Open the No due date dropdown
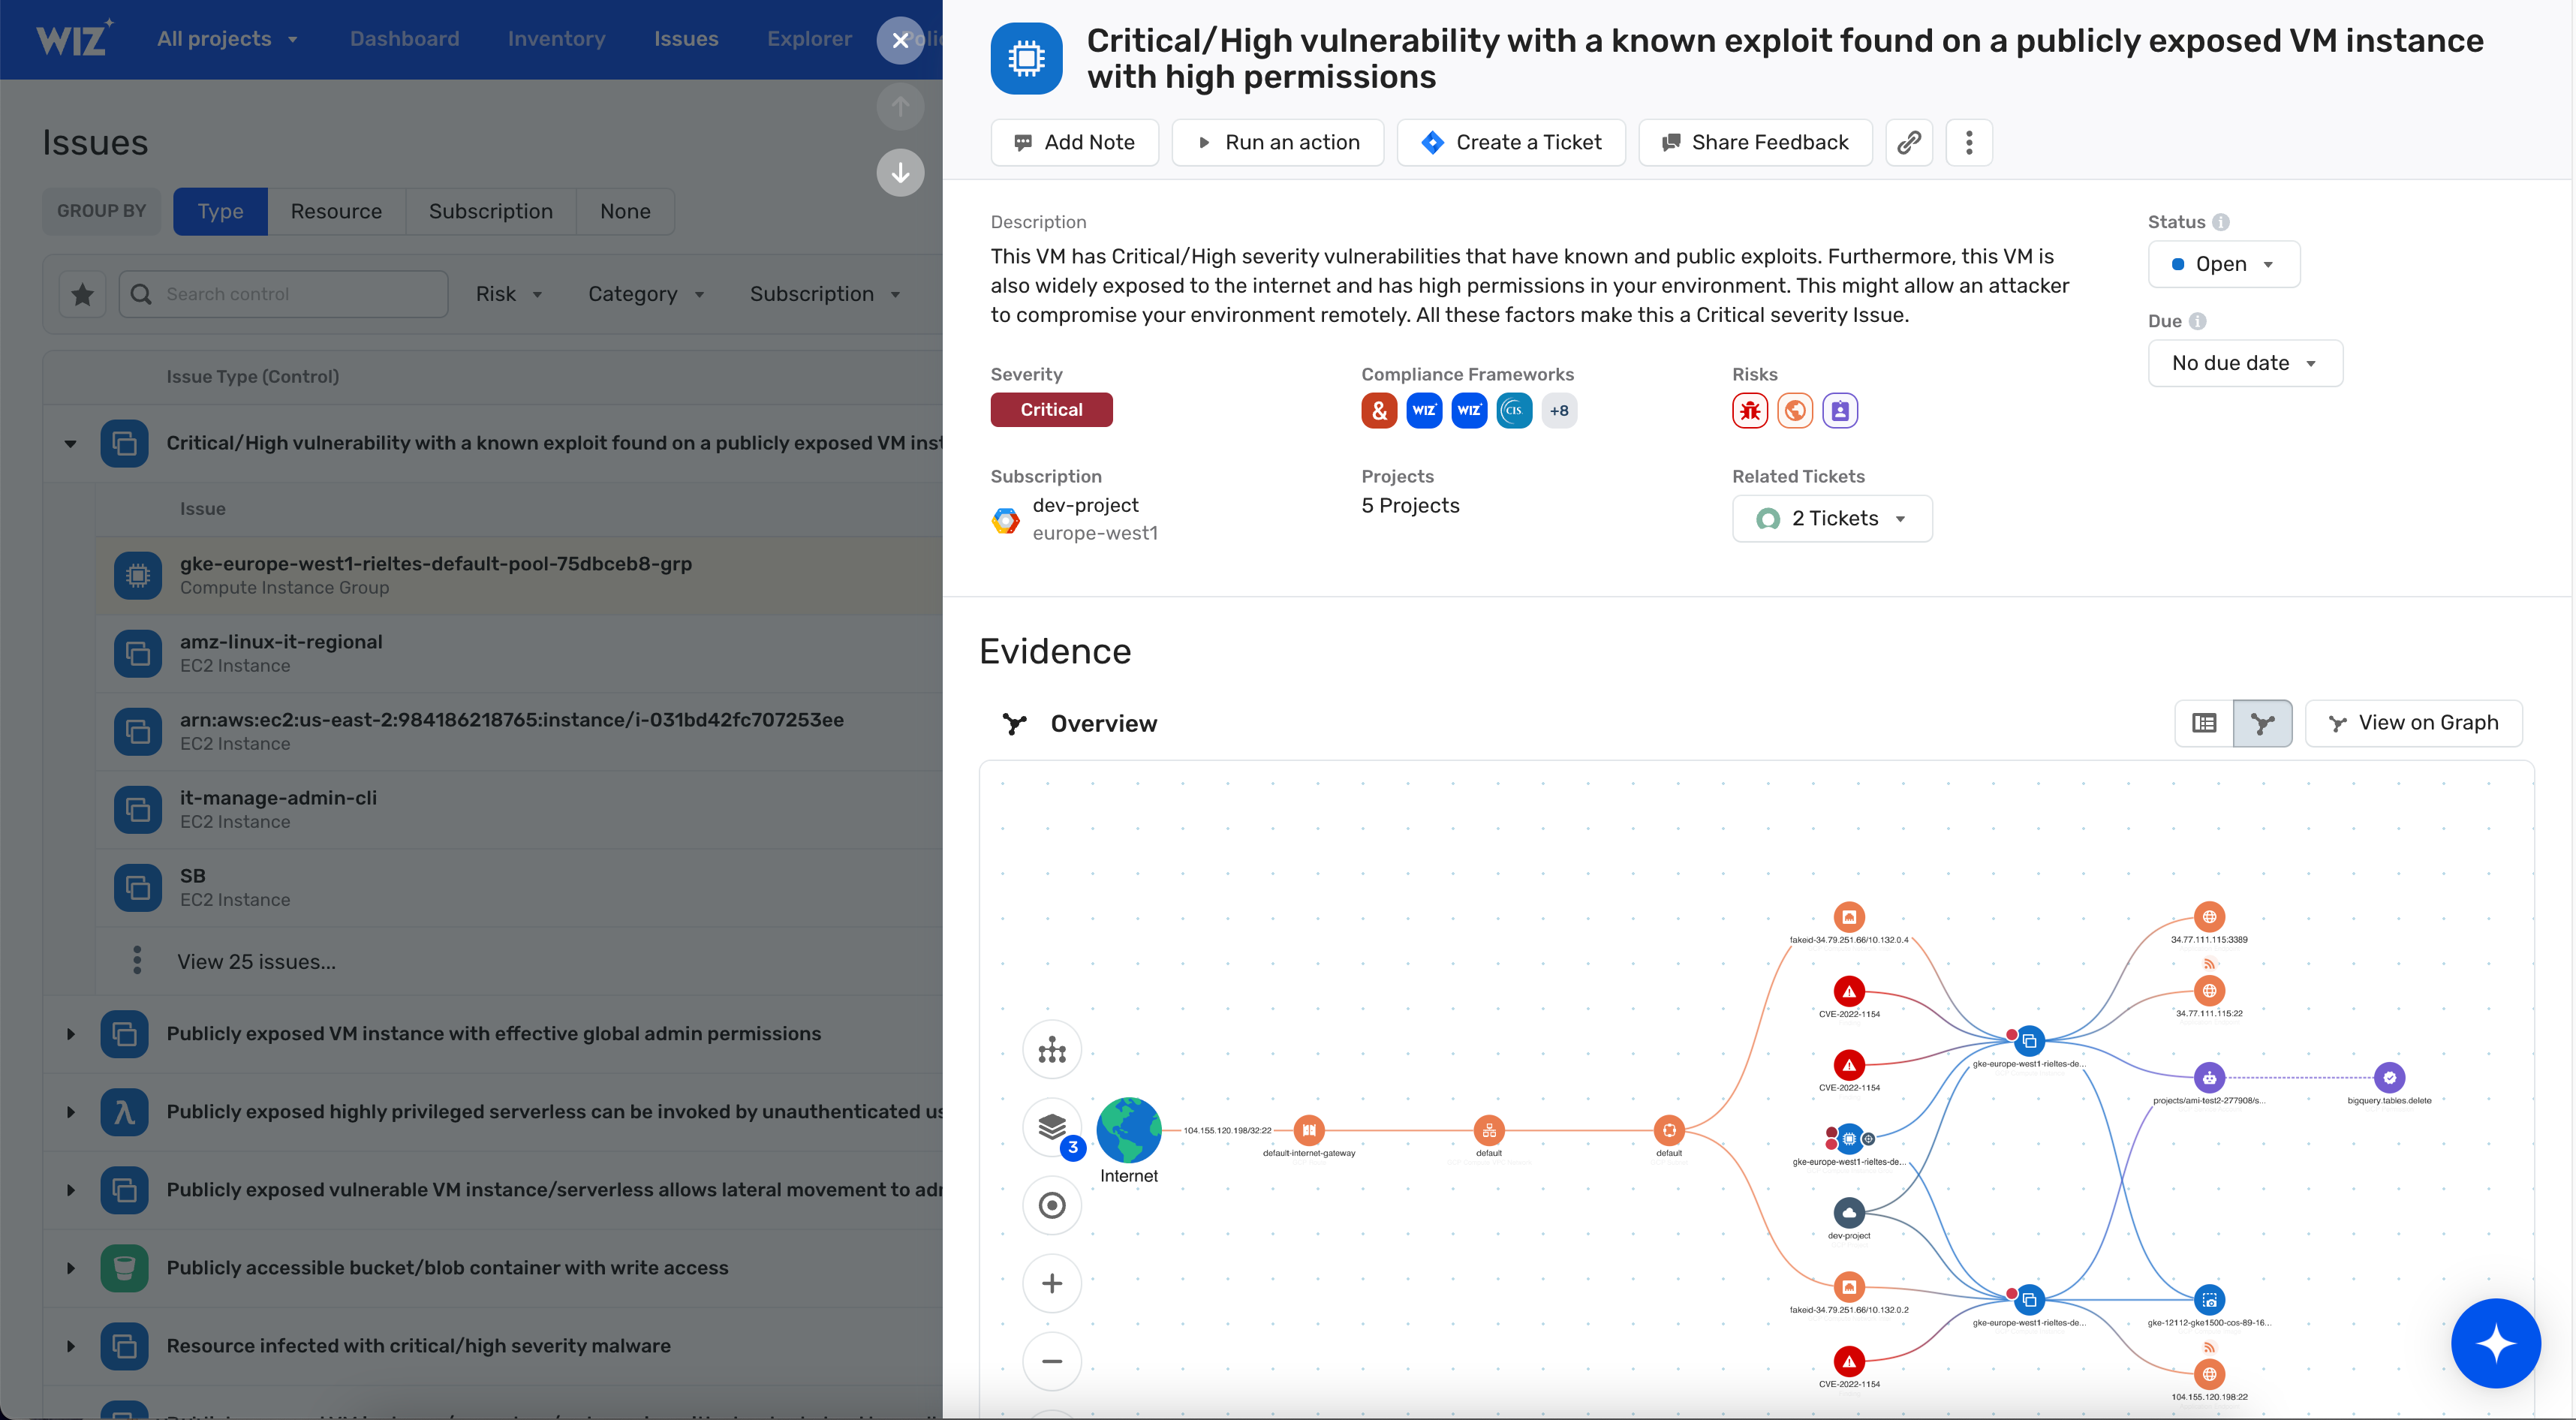2576x1420 pixels. click(x=2245, y=363)
